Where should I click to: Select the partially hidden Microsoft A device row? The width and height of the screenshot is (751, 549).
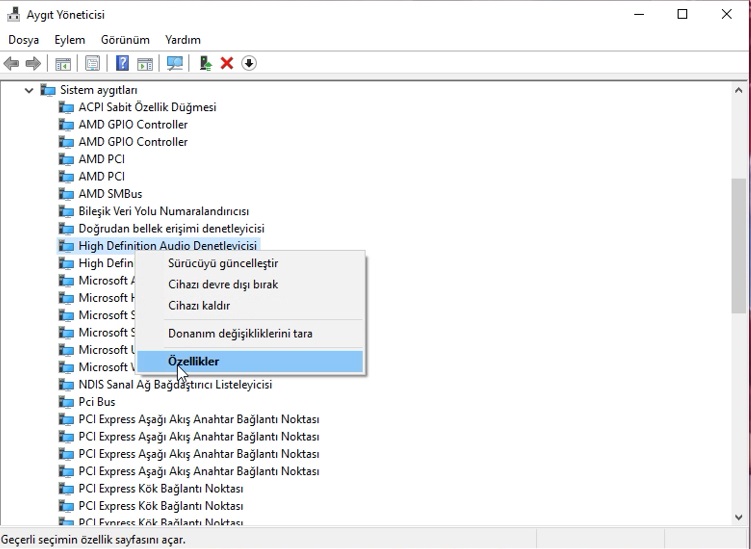coord(106,280)
